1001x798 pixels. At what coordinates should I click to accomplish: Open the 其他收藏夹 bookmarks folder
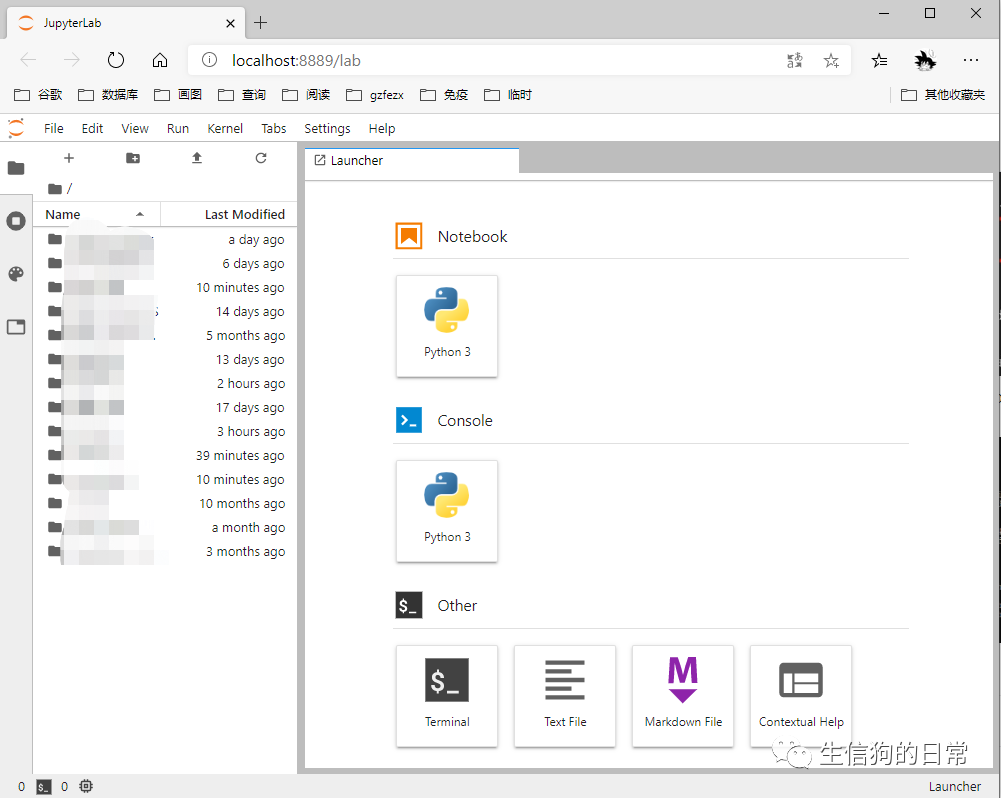point(943,94)
